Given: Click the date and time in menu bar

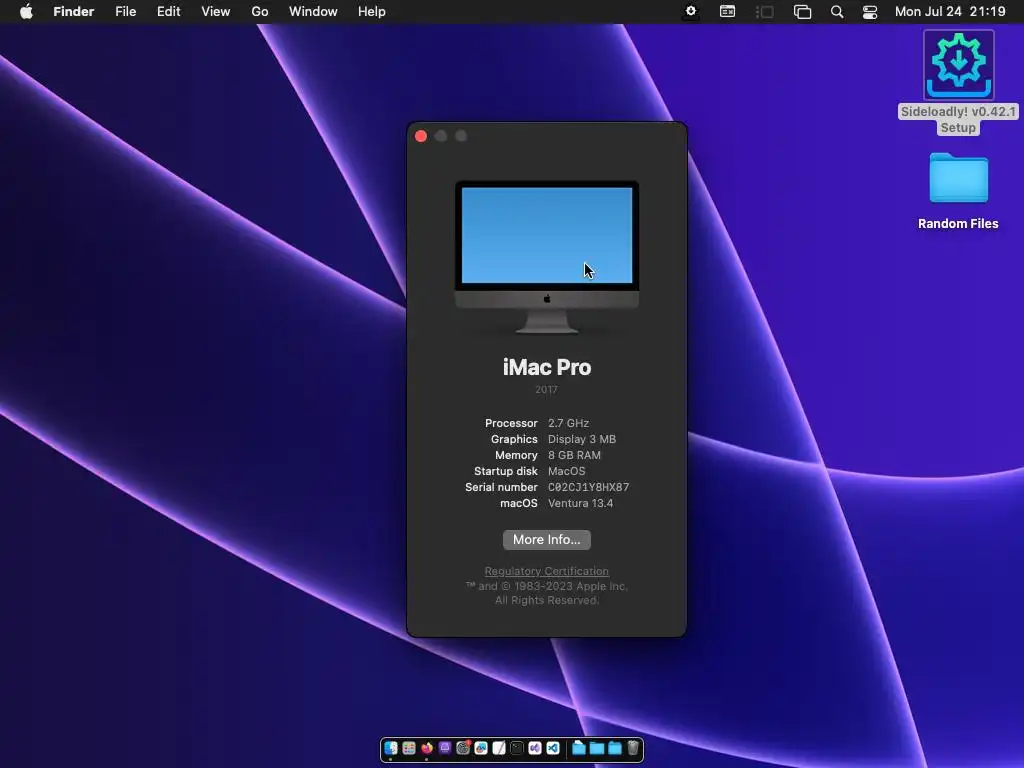Looking at the screenshot, I should pos(950,12).
